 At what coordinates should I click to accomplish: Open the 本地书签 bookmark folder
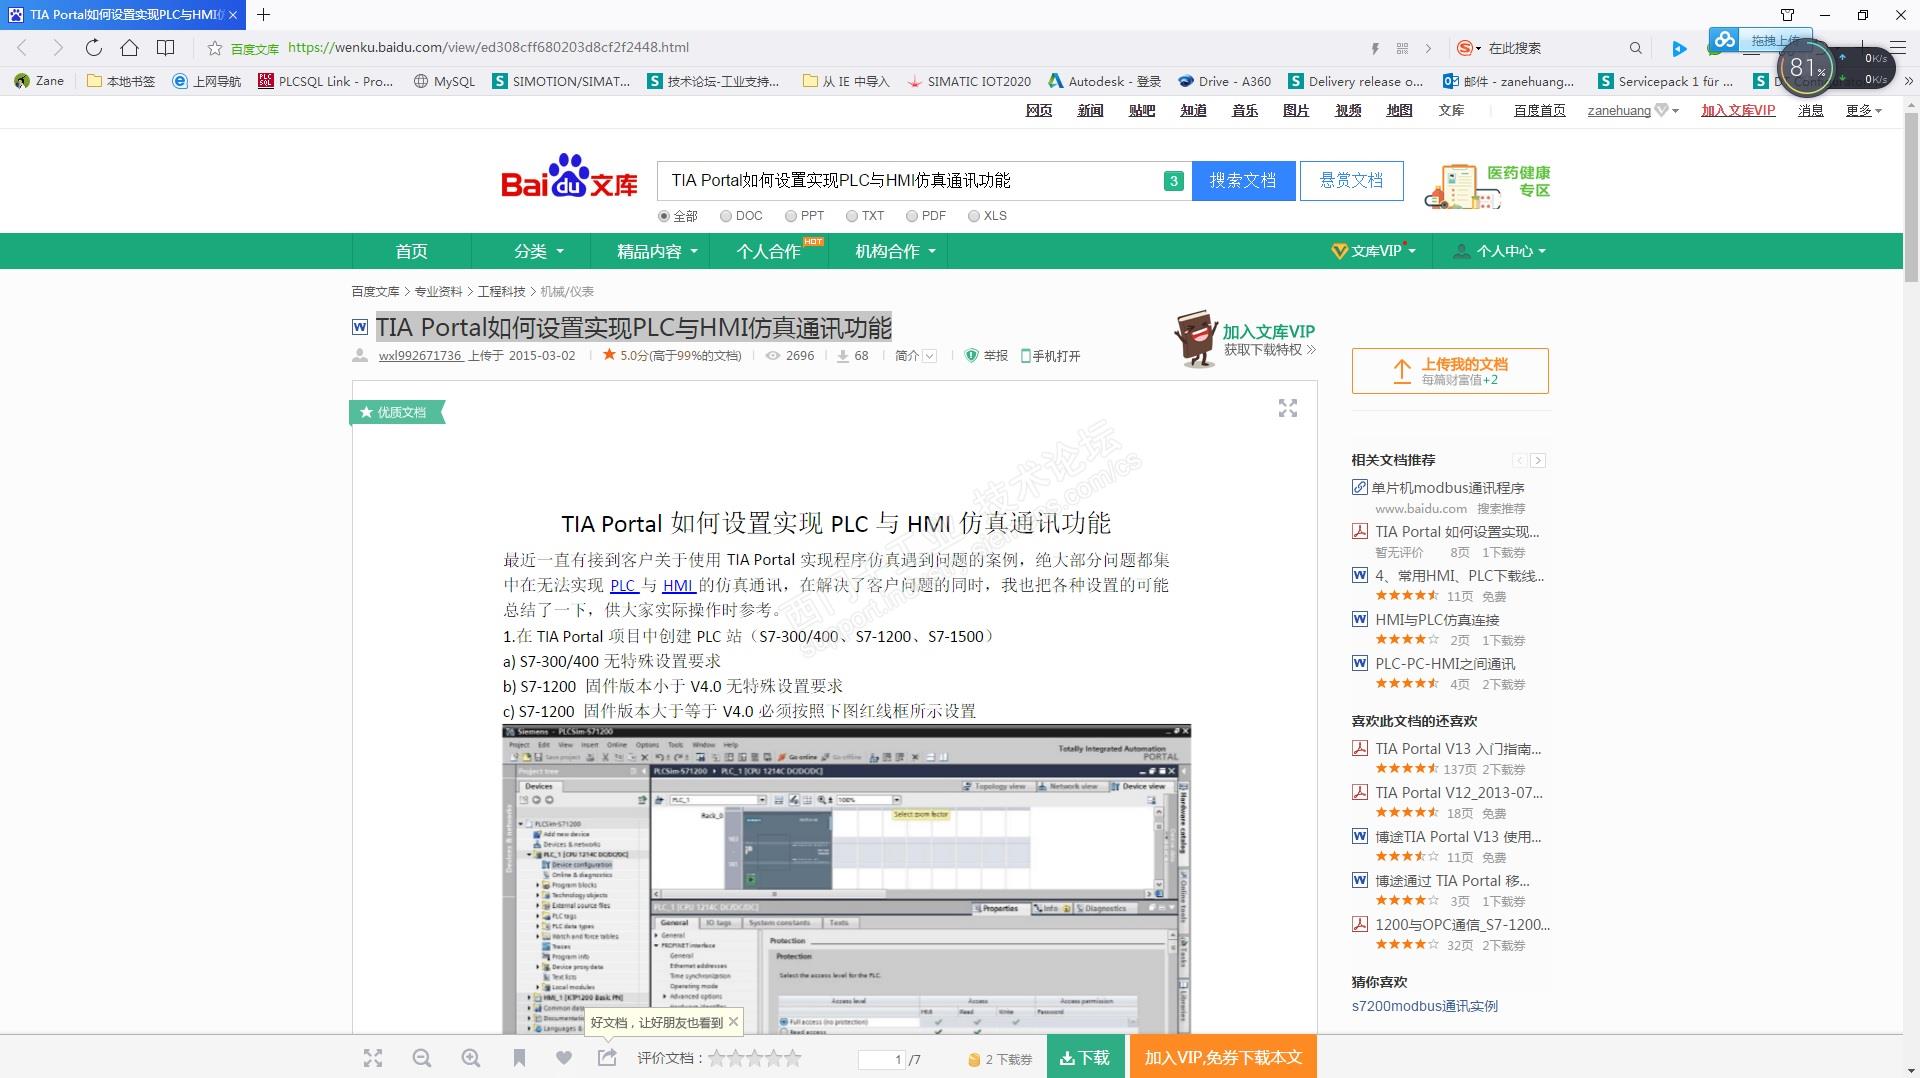[121, 81]
